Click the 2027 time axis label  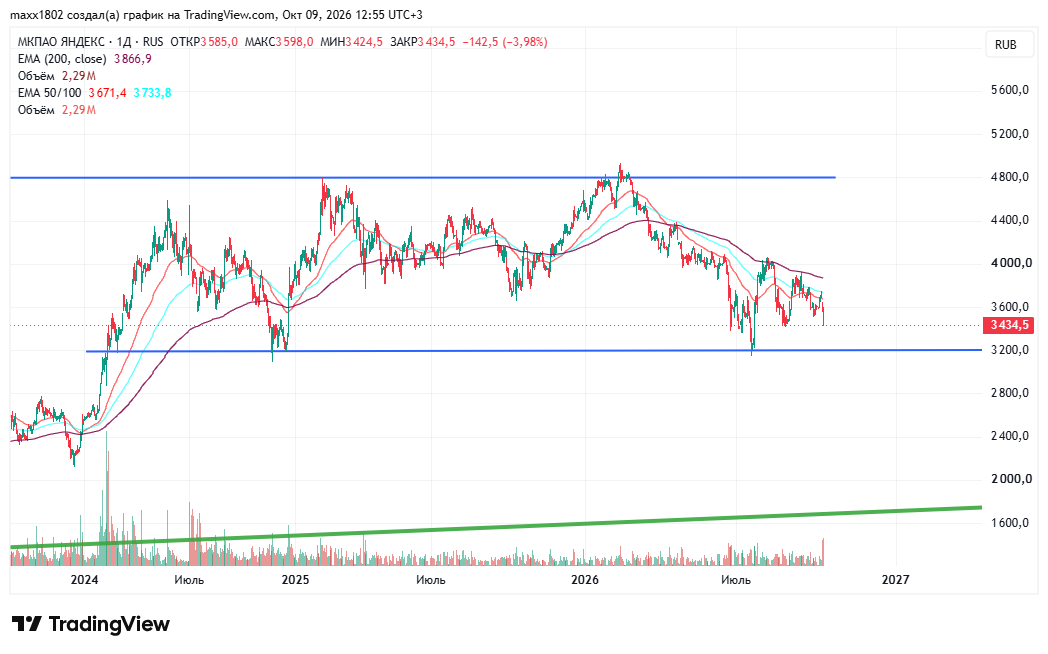coord(895,579)
